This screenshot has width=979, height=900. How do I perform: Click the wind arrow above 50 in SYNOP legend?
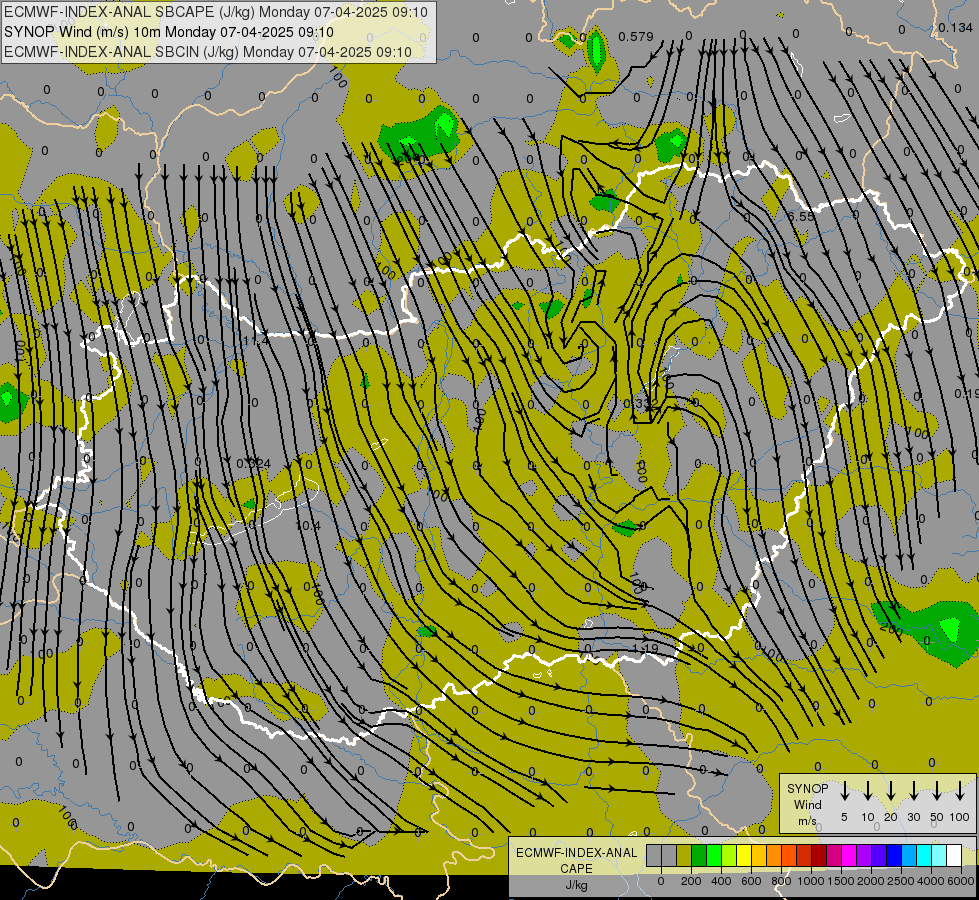coord(937,791)
